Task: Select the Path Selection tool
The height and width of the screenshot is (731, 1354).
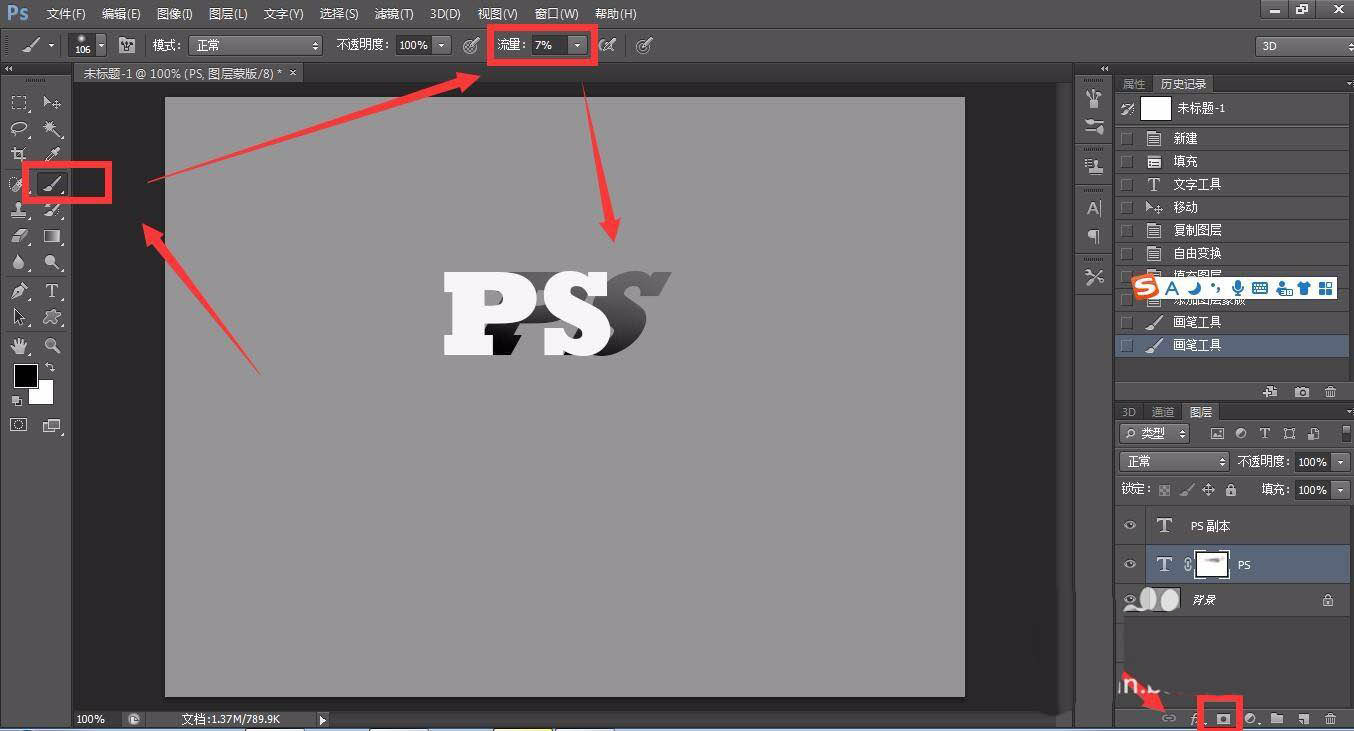Action: point(19,317)
